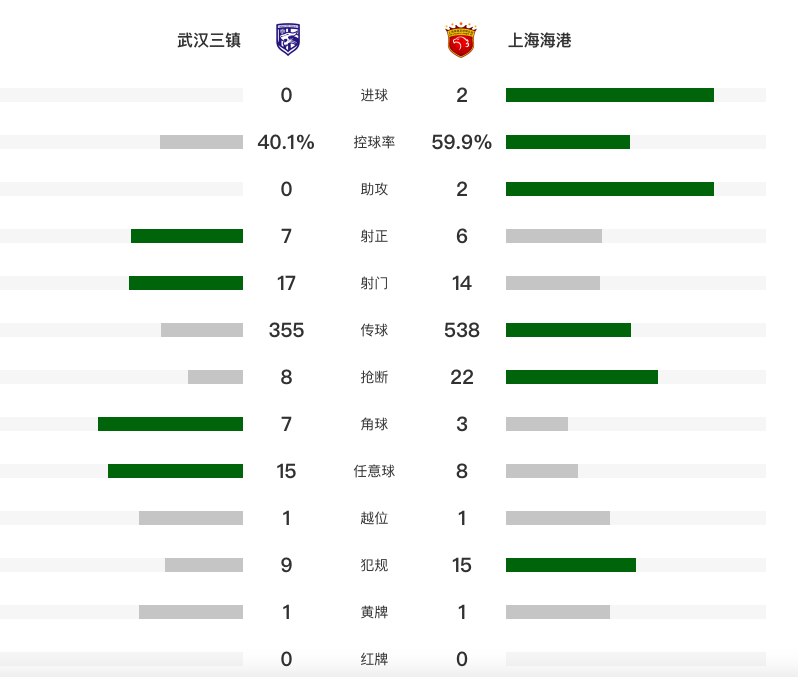Click Wuhan's green shots-on-target bar
The height and width of the screenshot is (677, 798).
coord(187,236)
